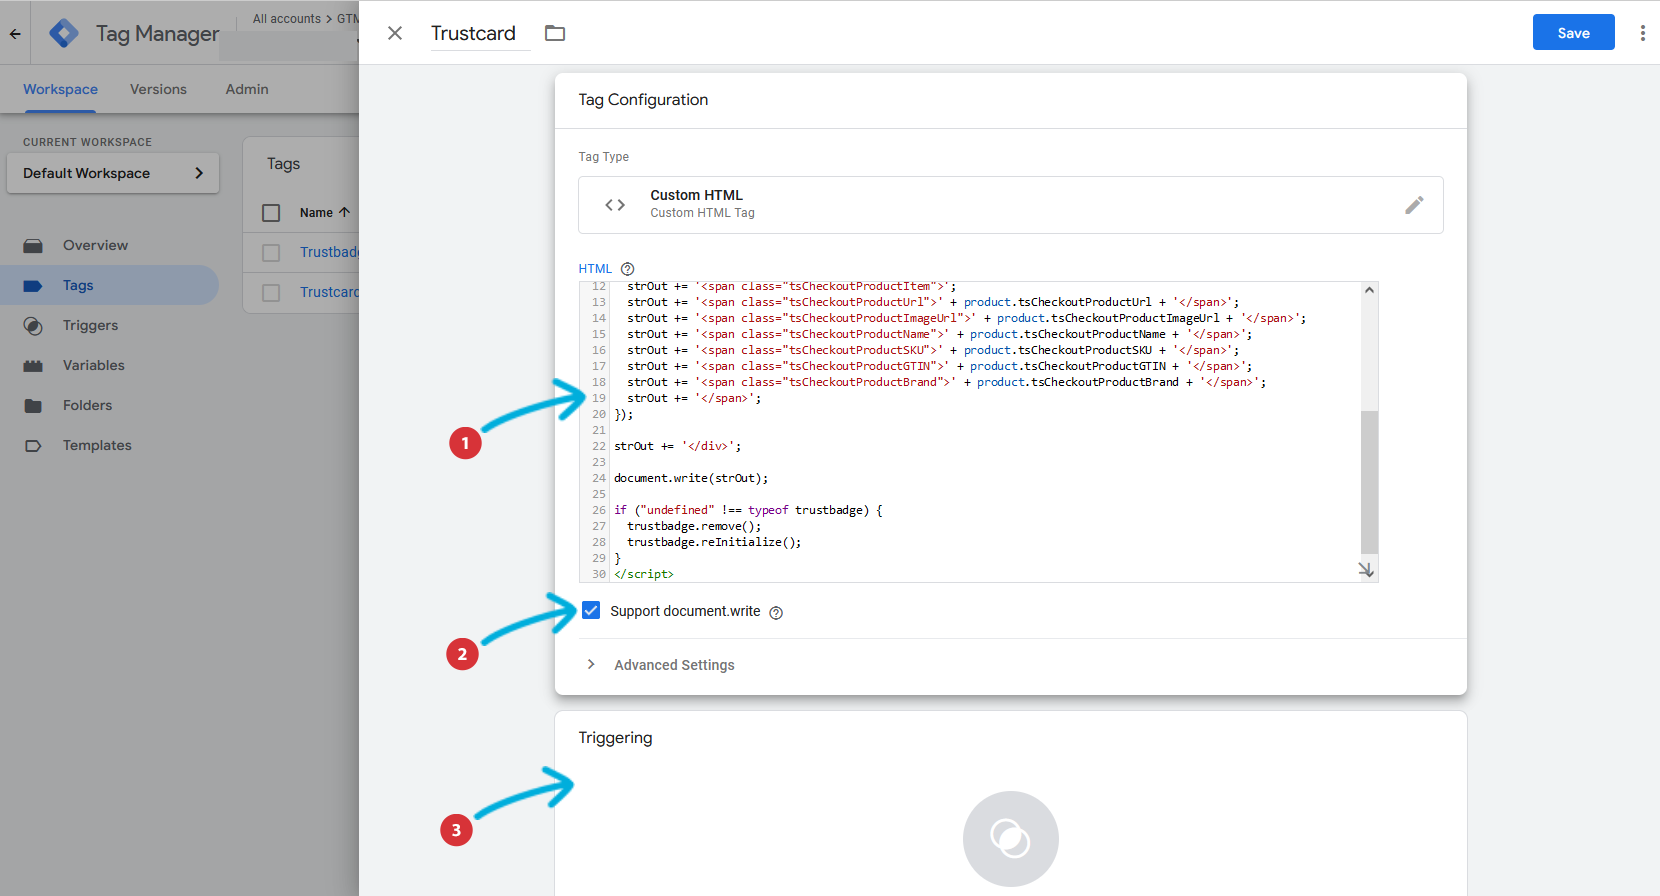
Task: Click the Tag Manager logo
Action: (64, 33)
